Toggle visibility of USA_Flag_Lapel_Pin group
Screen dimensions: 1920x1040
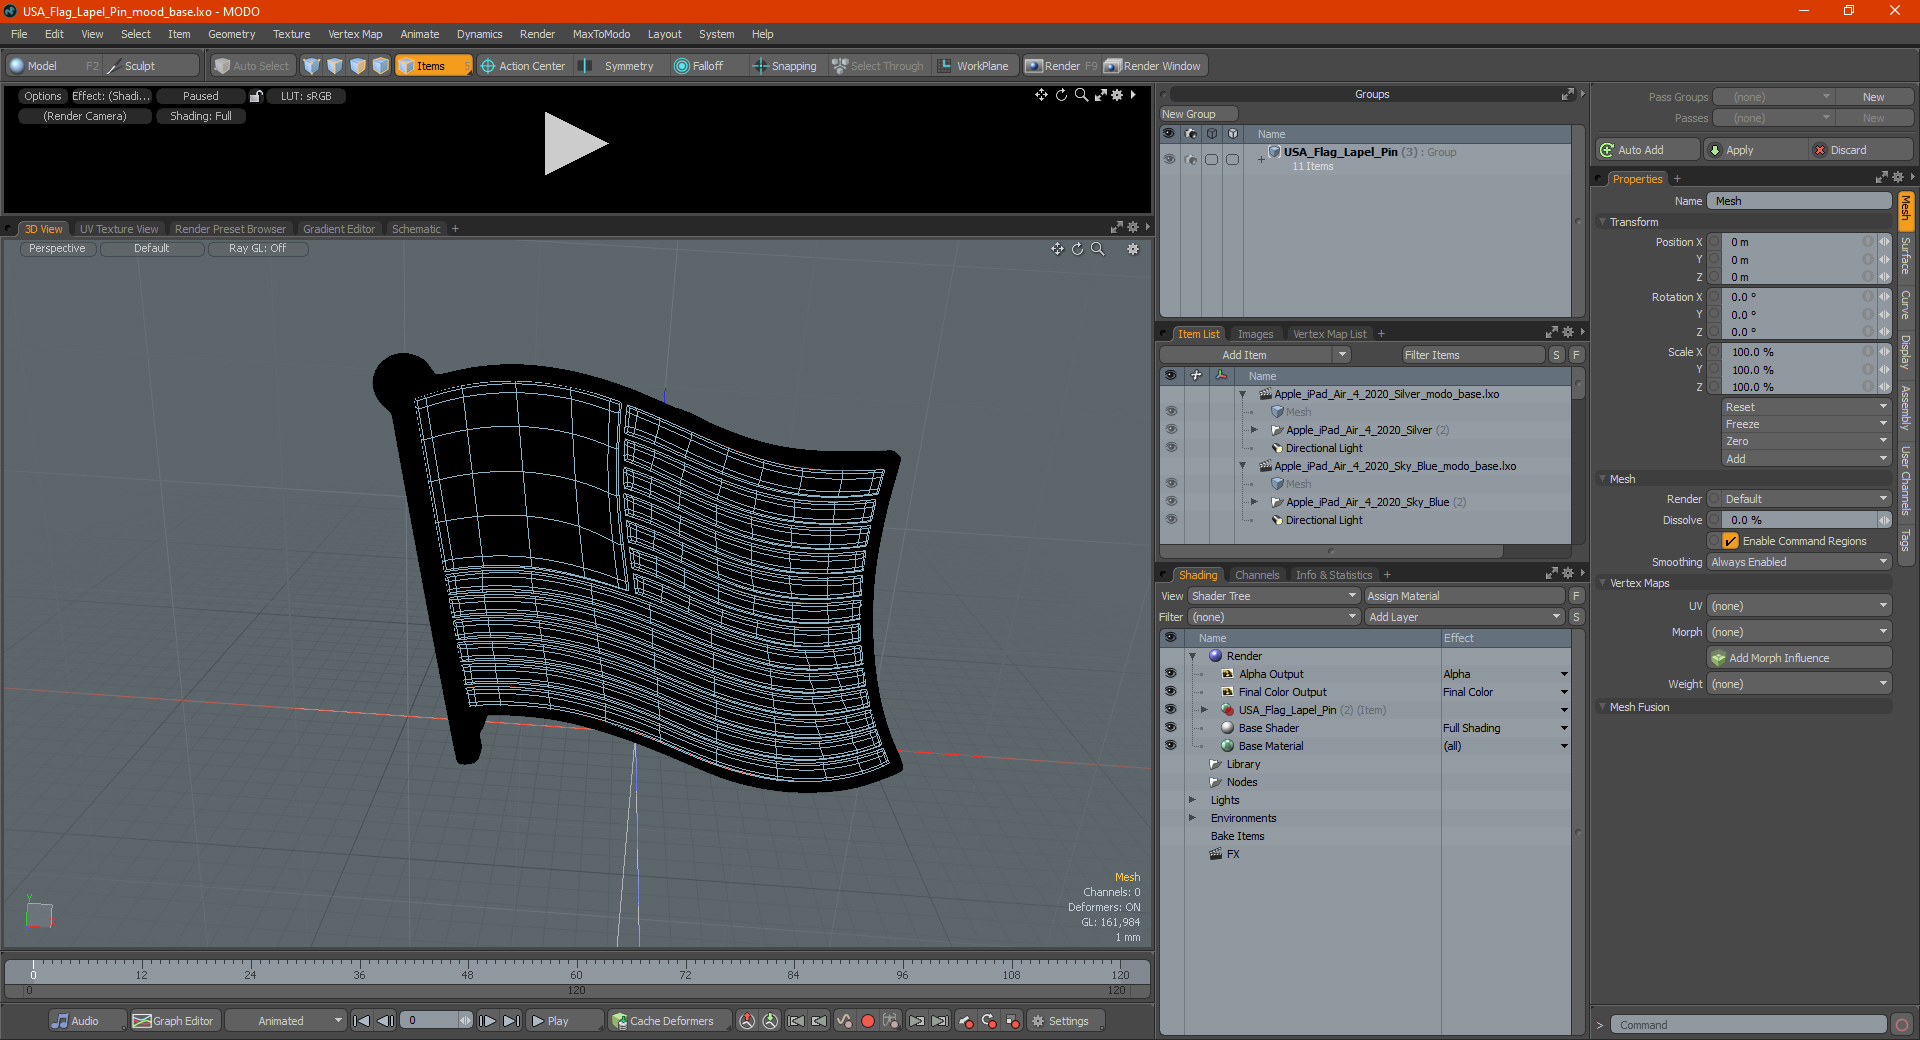[1168, 159]
